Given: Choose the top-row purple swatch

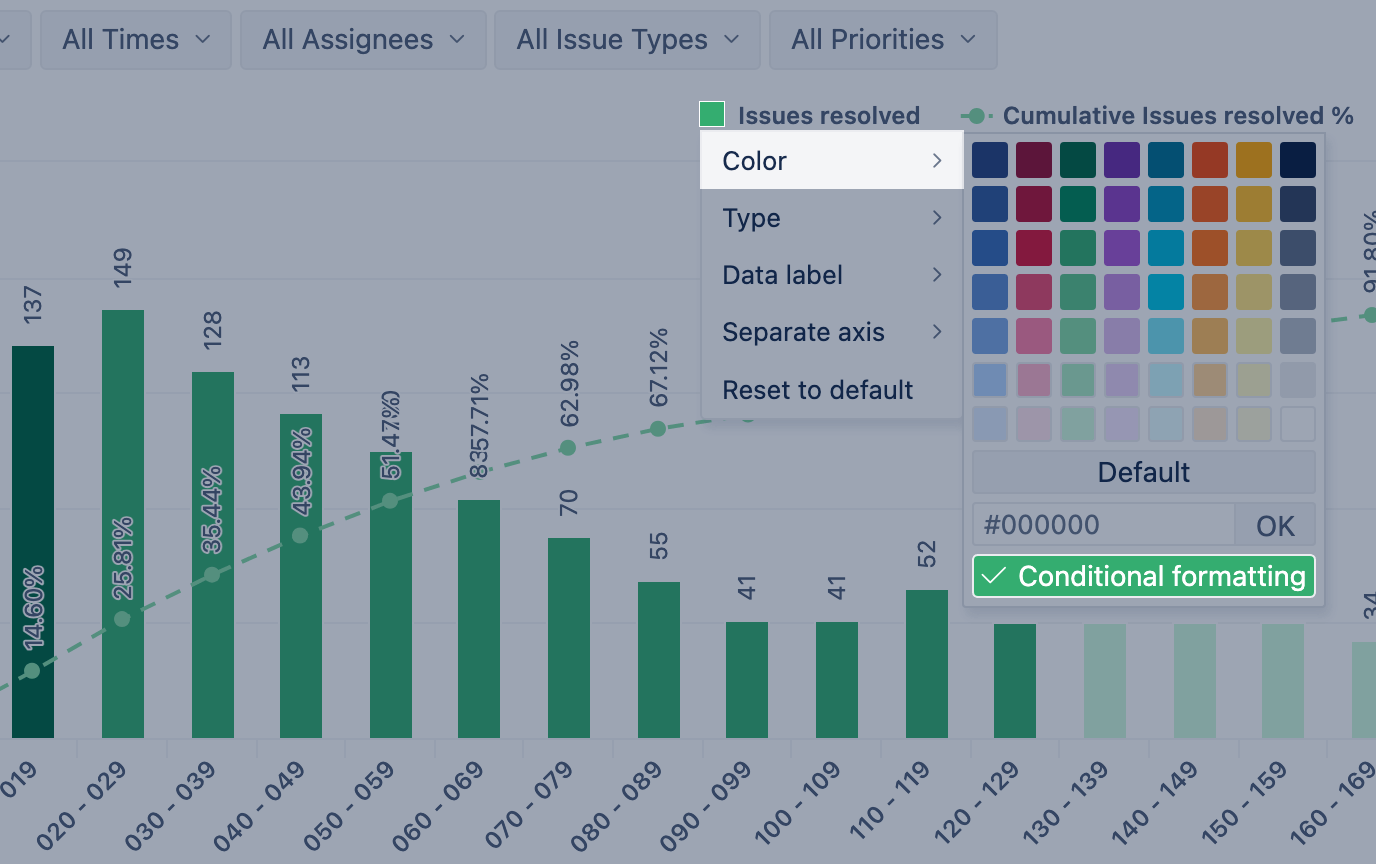Looking at the screenshot, I should tap(1122, 160).
